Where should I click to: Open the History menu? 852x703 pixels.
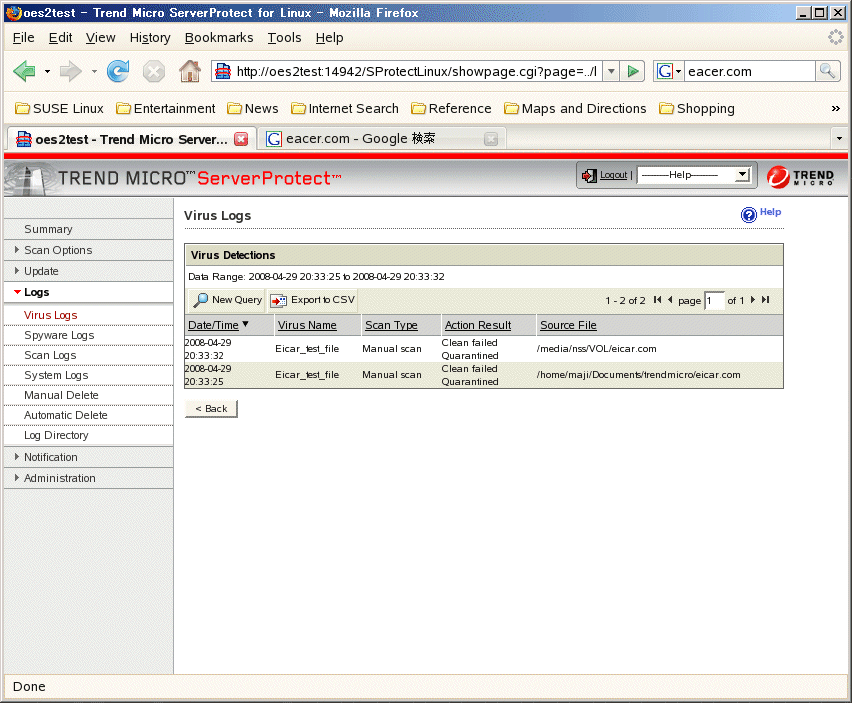coord(150,37)
